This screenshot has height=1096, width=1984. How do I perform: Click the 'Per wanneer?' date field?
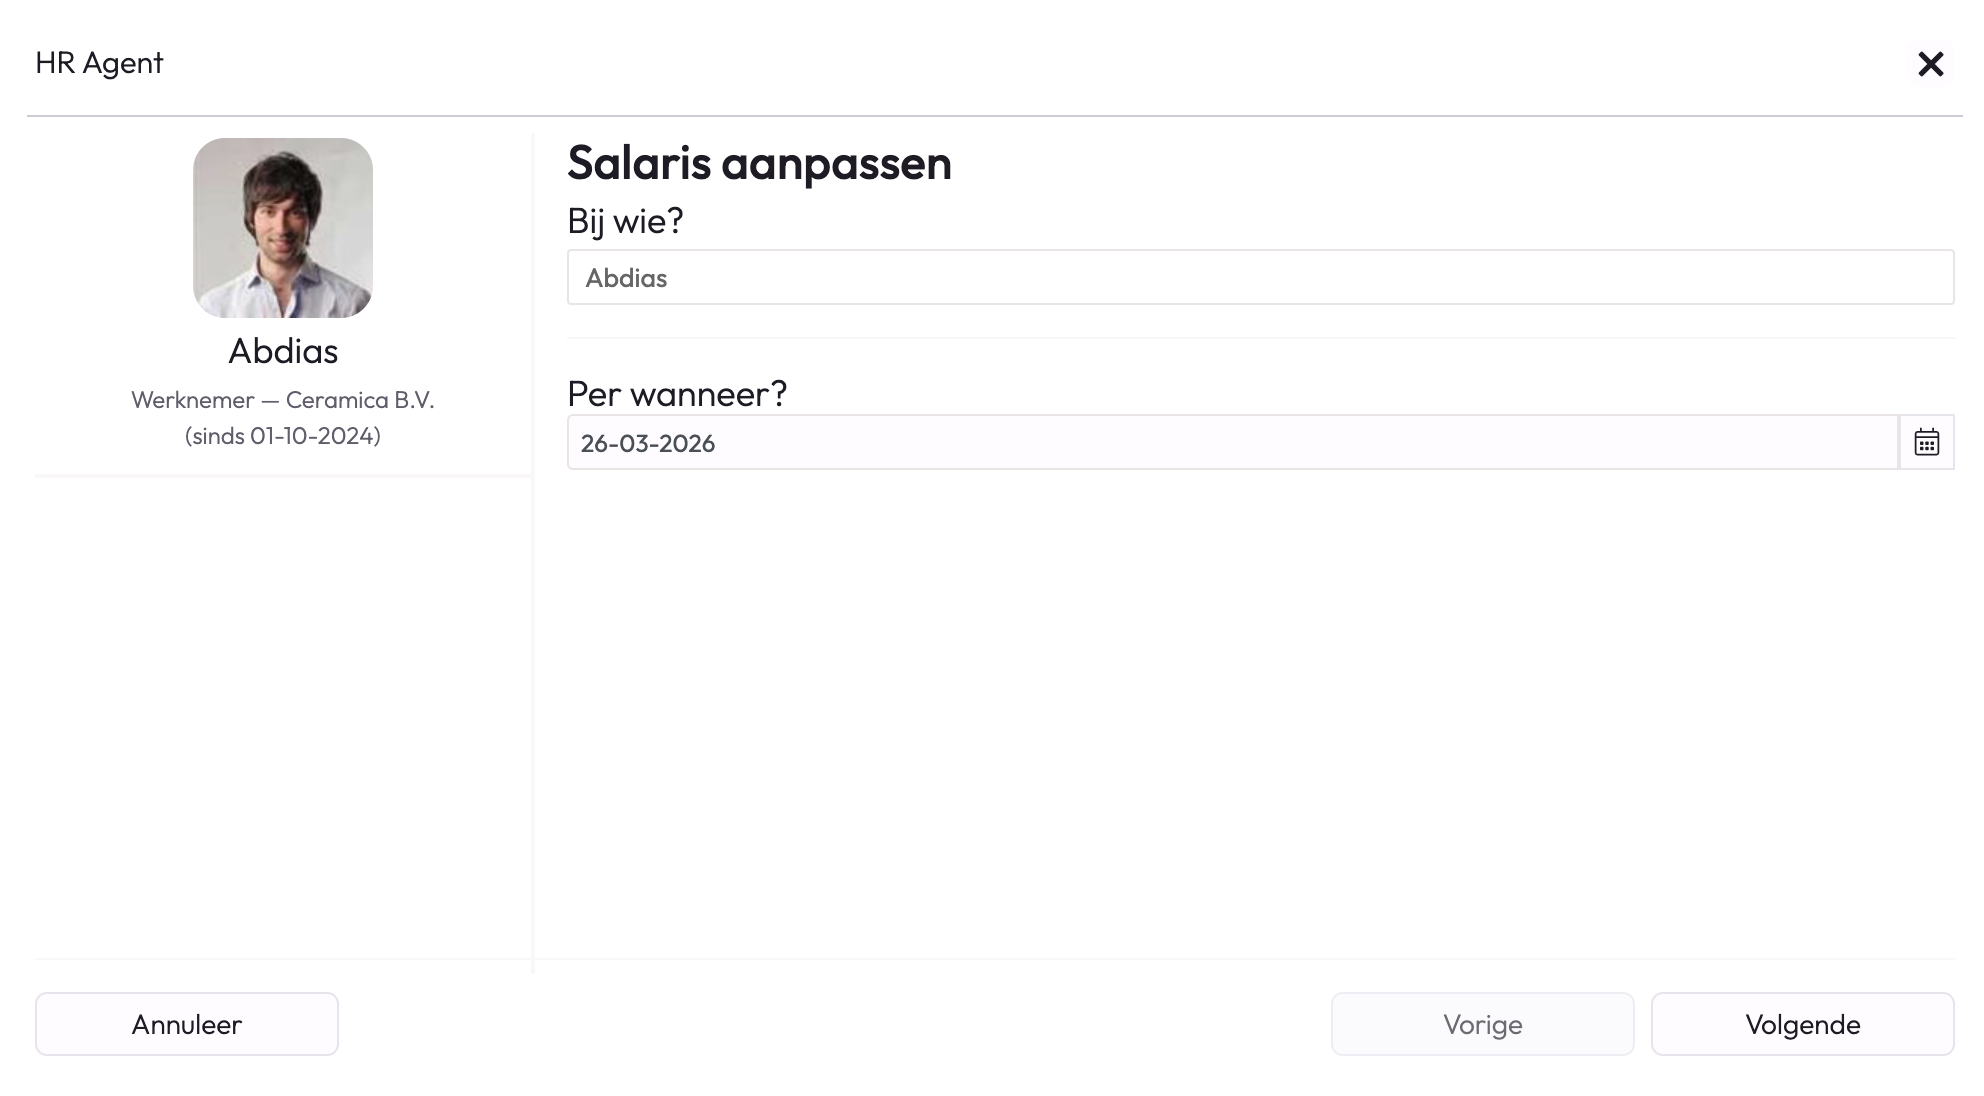pos(1232,442)
